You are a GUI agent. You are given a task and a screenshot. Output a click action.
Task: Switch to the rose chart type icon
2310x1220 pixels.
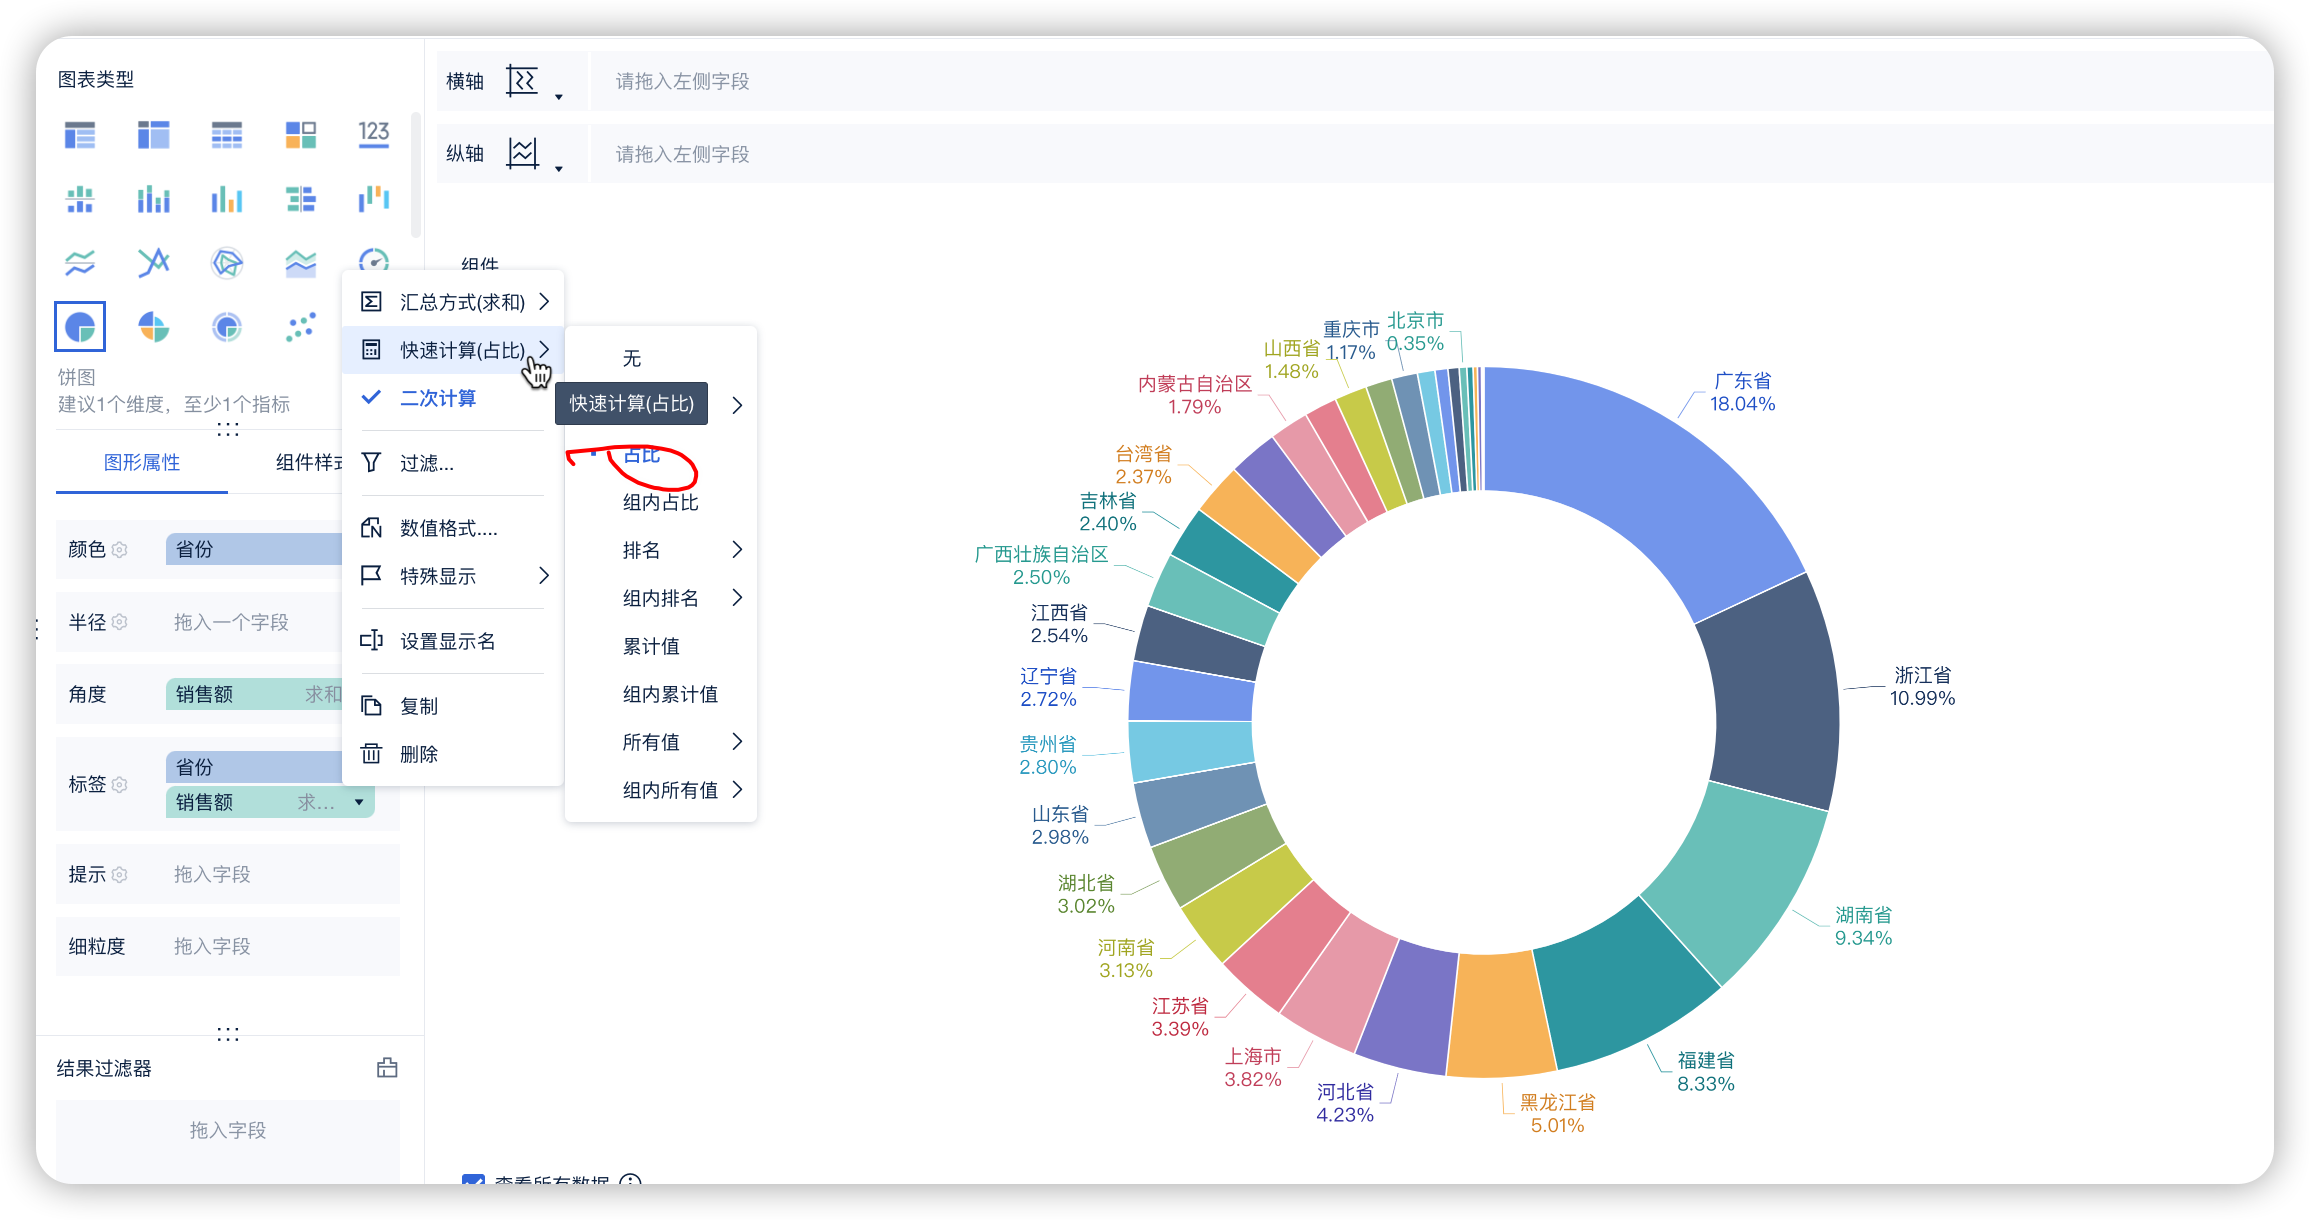153,327
